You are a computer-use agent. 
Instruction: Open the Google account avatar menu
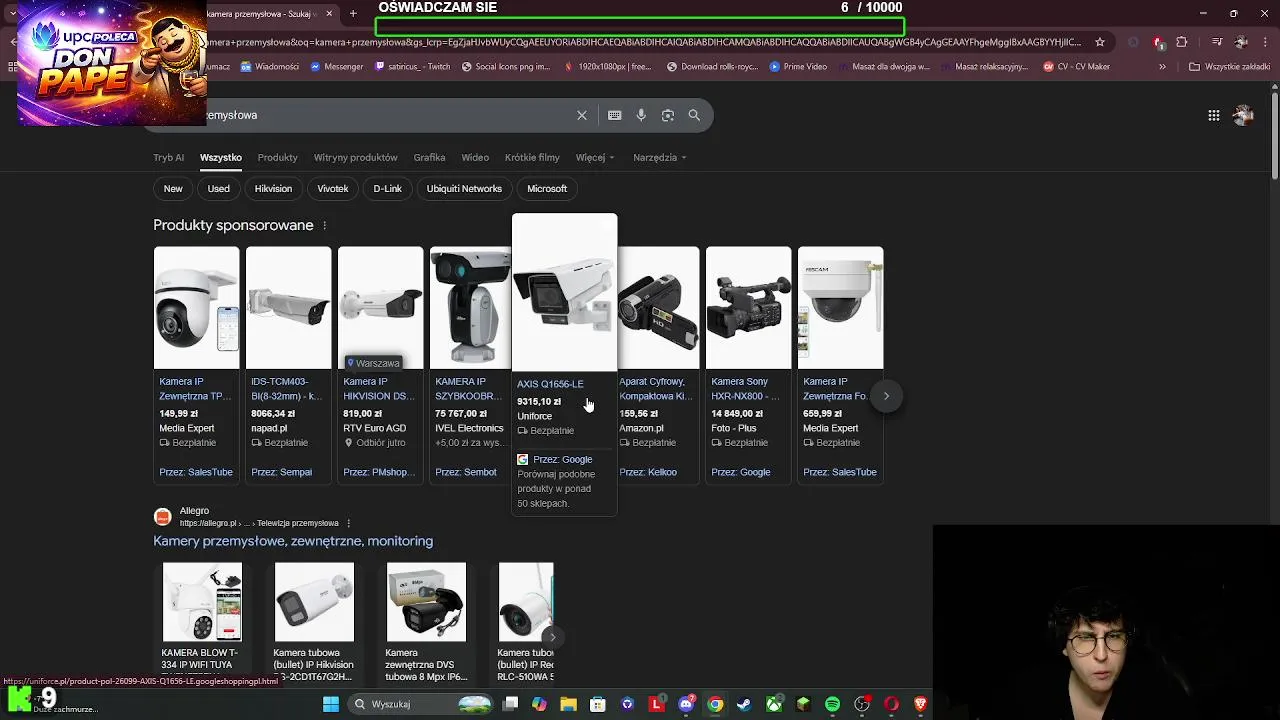point(1244,115)
